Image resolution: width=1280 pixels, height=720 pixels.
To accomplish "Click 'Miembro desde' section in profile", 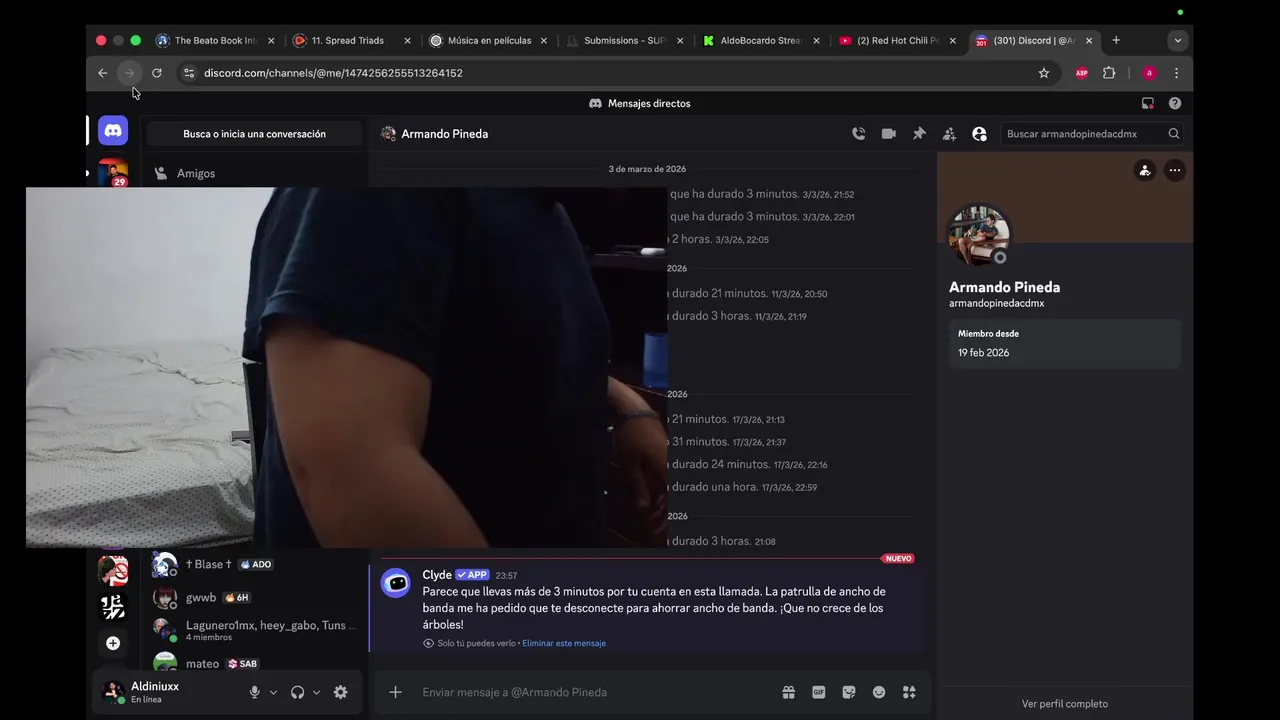I will (1065, 343).
